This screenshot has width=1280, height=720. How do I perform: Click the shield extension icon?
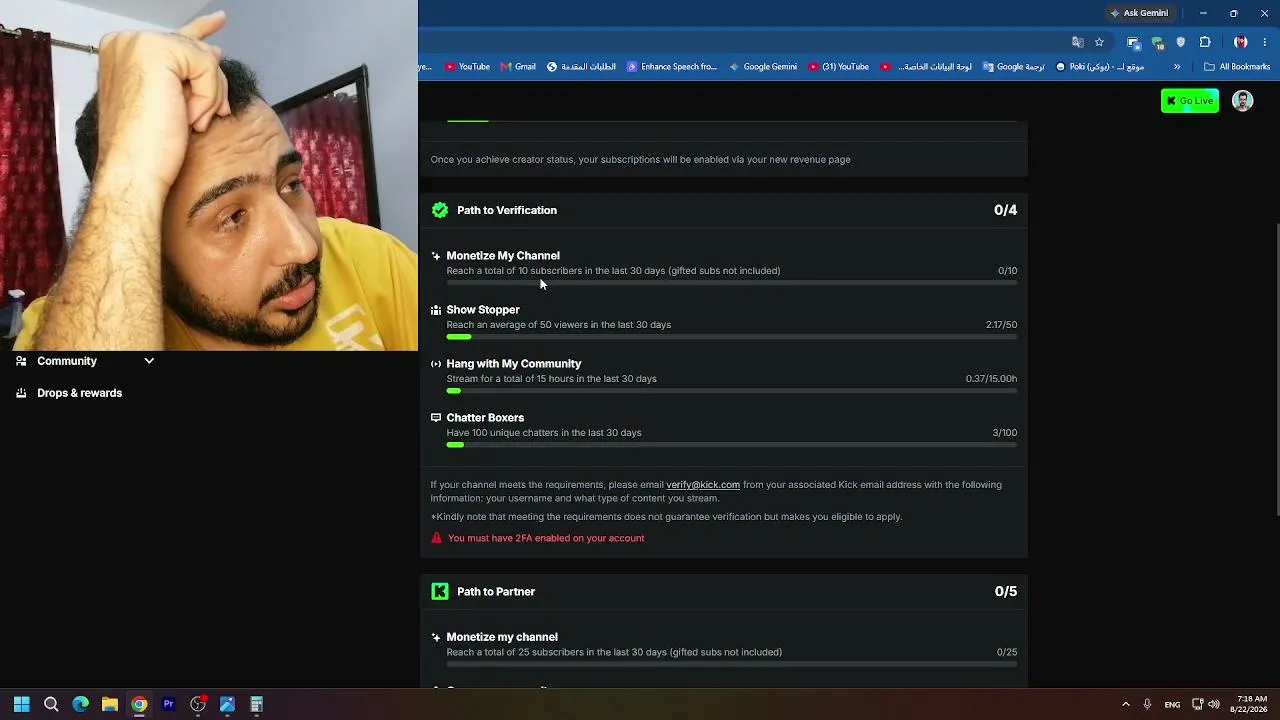click(1181, 42)
